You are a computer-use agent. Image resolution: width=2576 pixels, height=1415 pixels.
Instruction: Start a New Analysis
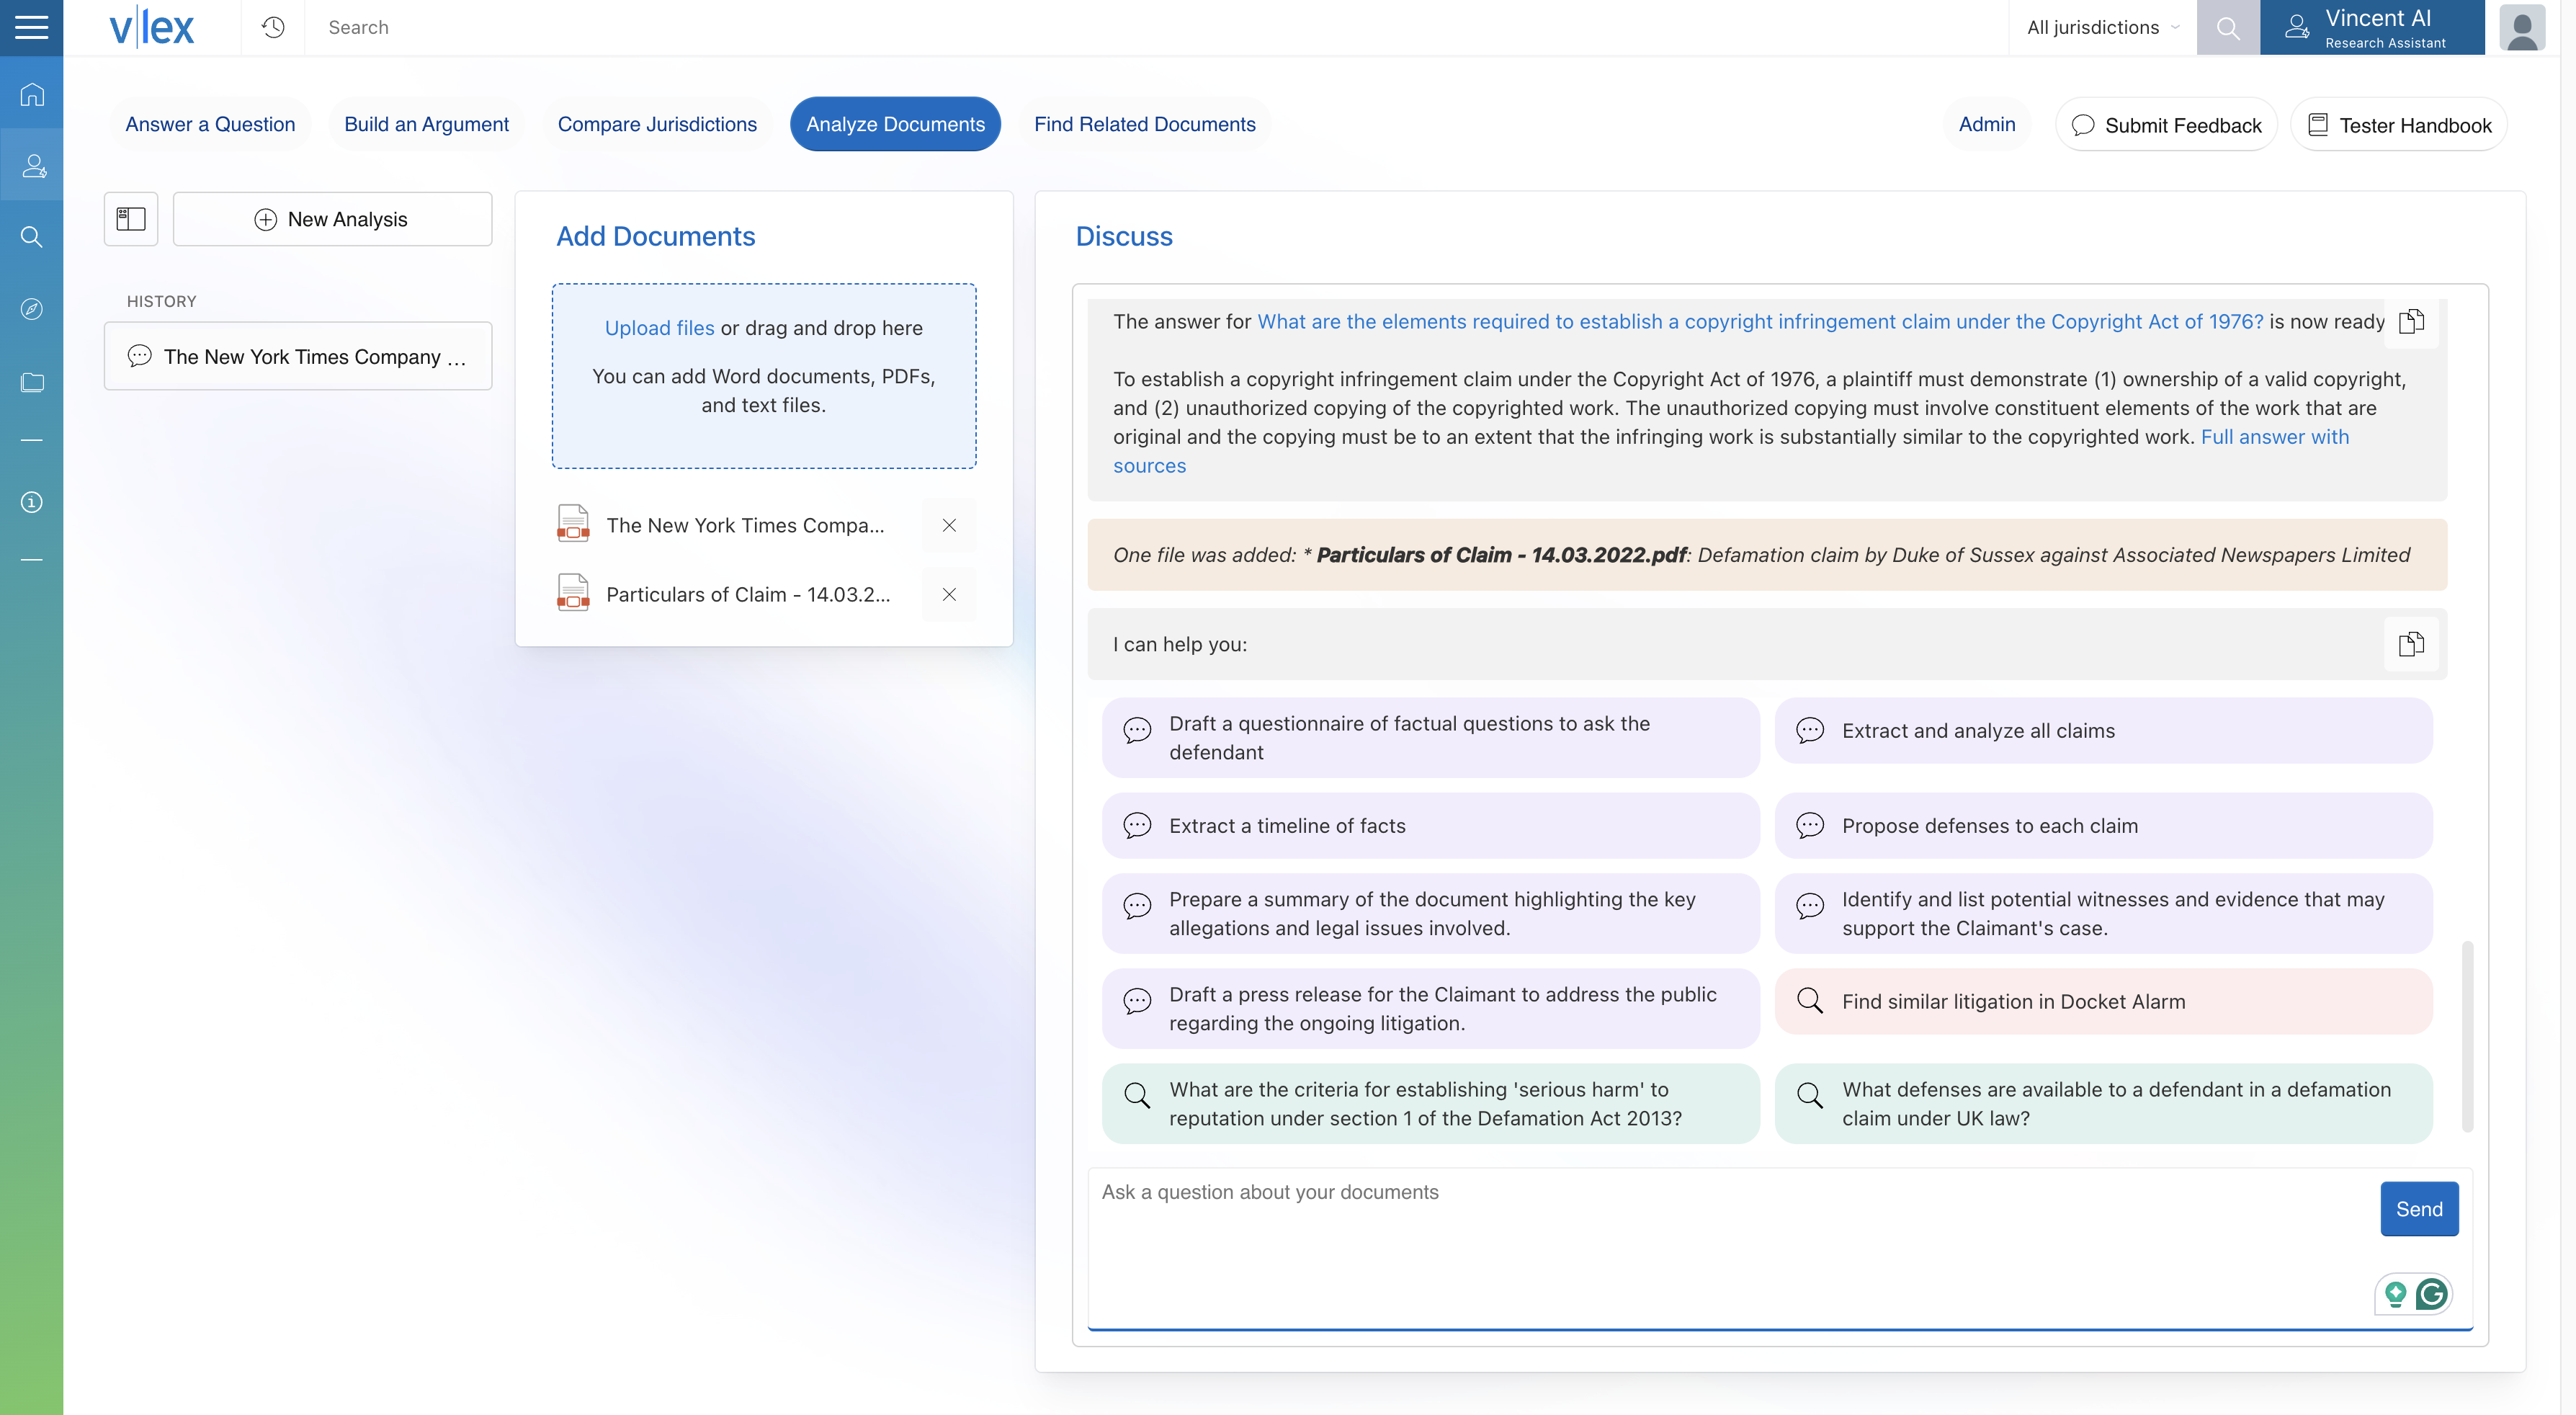[x=332, y=219]
